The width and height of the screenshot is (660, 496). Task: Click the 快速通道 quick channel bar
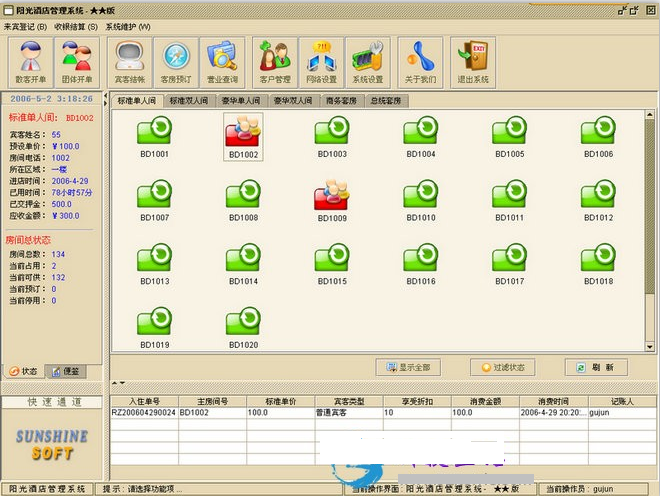click(52, 402)
